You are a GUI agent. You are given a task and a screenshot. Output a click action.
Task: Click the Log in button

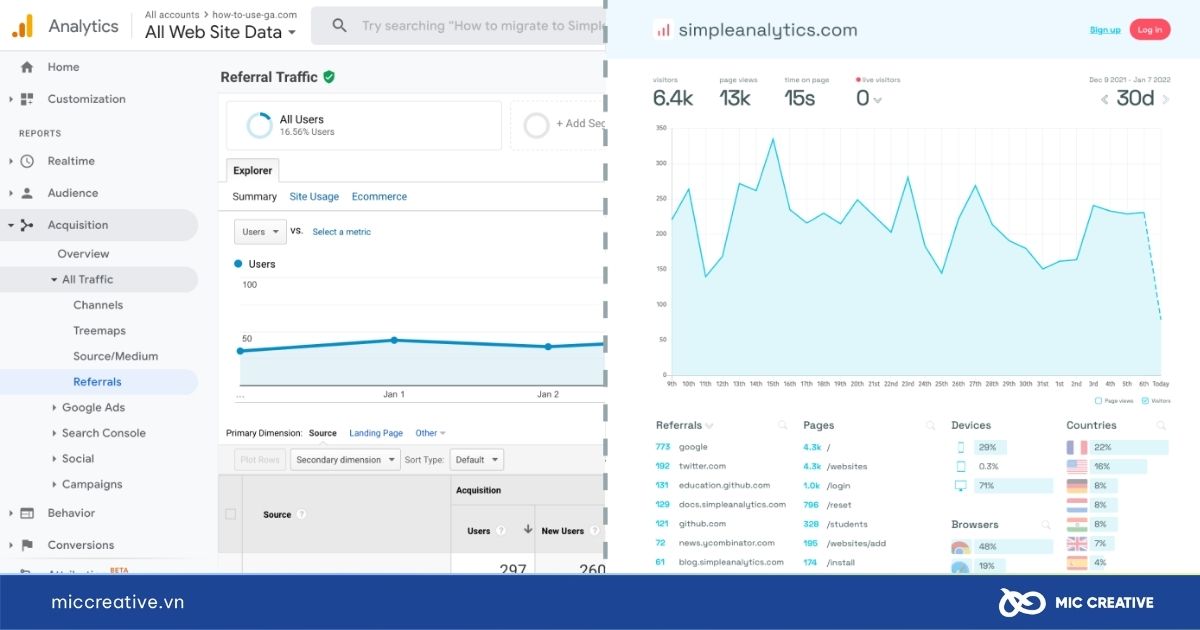point(1150,30)
